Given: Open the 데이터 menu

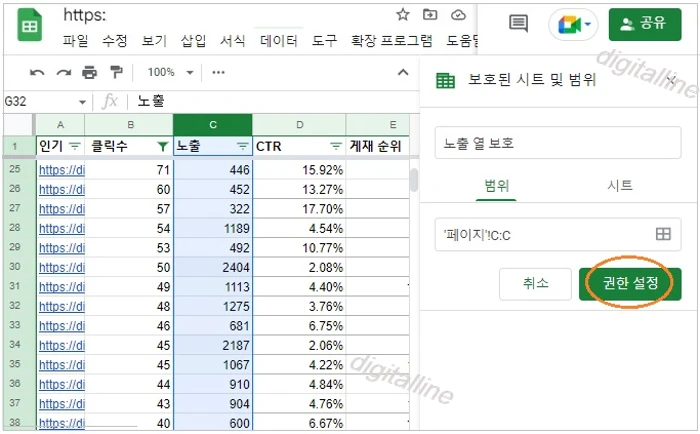Looking at the screenshot, I should [x=279, y=41].
